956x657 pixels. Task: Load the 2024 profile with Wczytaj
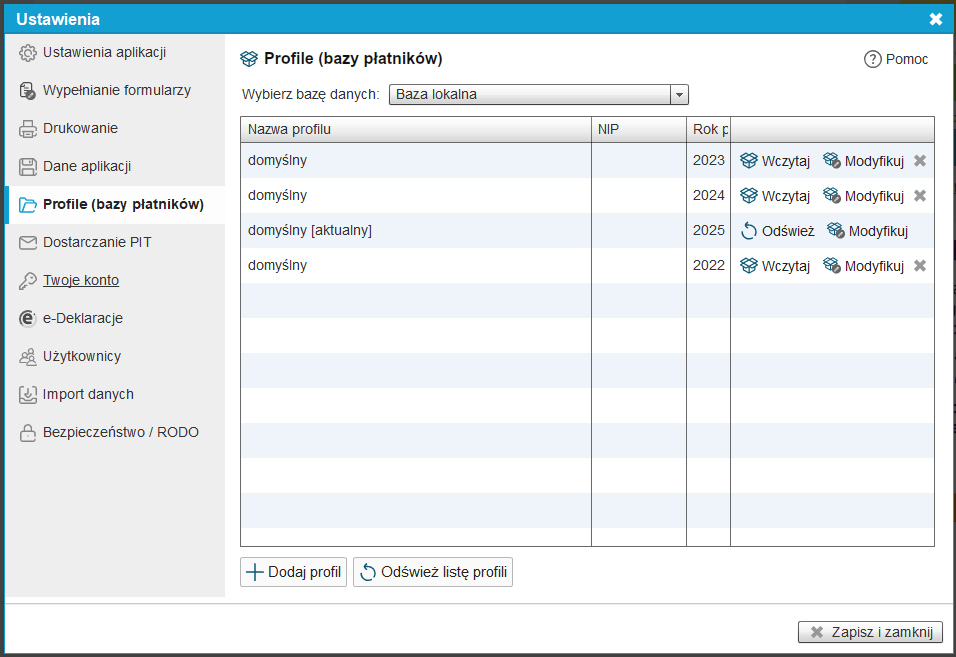(775, 196)
